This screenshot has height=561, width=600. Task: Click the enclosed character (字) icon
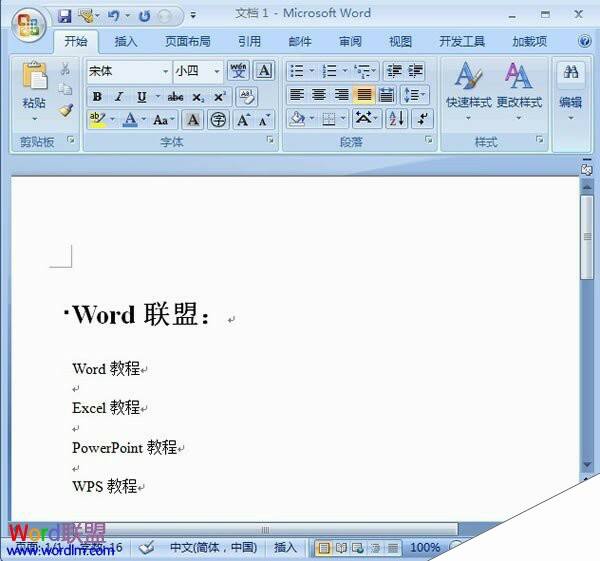point(218,120)
